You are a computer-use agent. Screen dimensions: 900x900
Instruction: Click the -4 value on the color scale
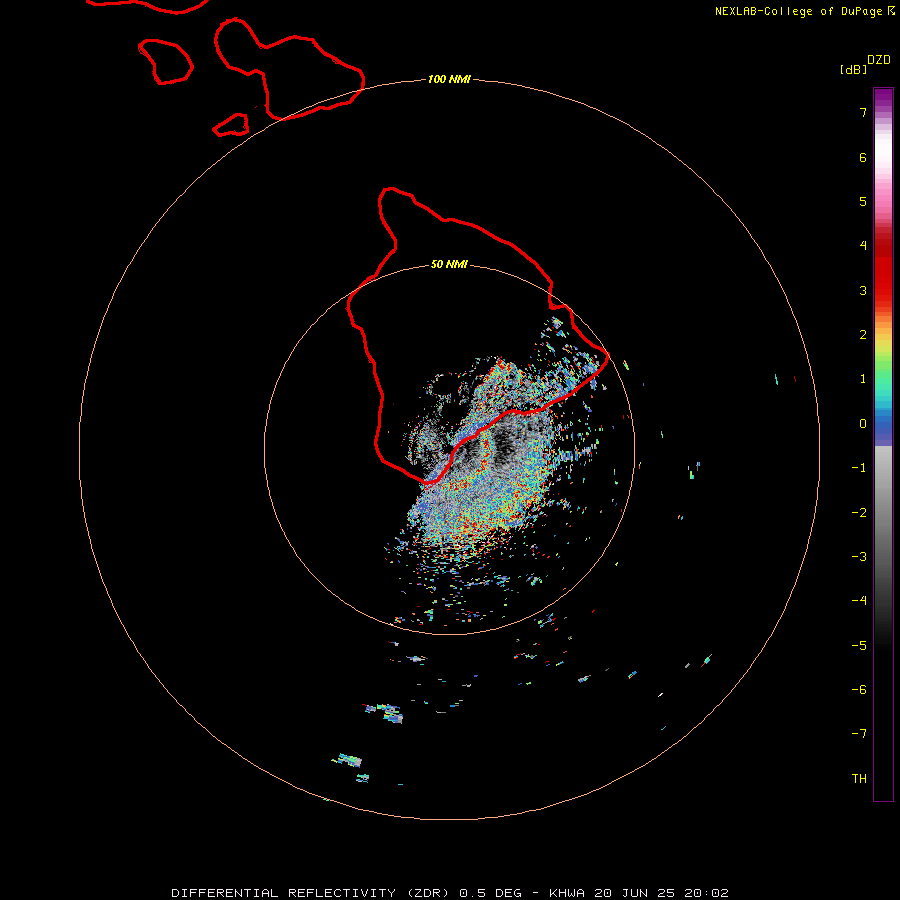pos(859,601)
